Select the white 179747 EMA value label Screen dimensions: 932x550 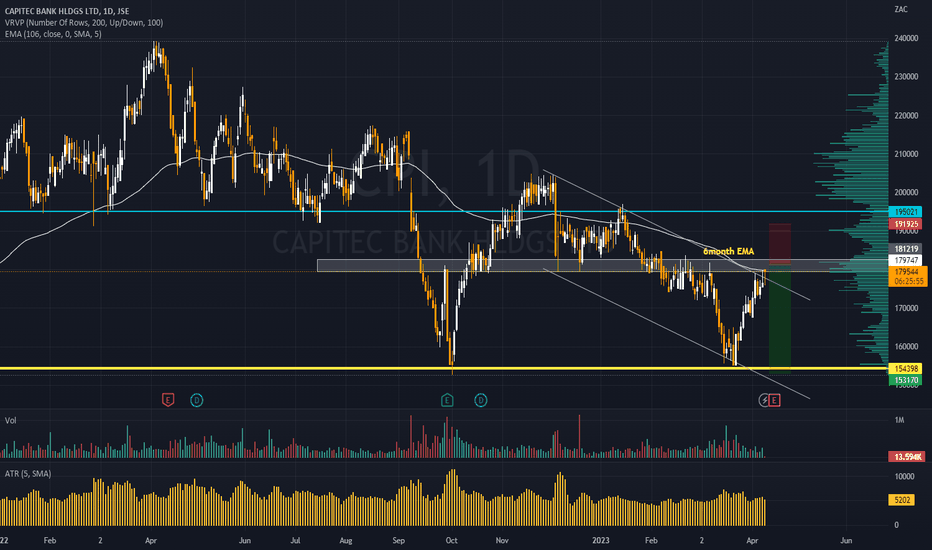(906, 260)
